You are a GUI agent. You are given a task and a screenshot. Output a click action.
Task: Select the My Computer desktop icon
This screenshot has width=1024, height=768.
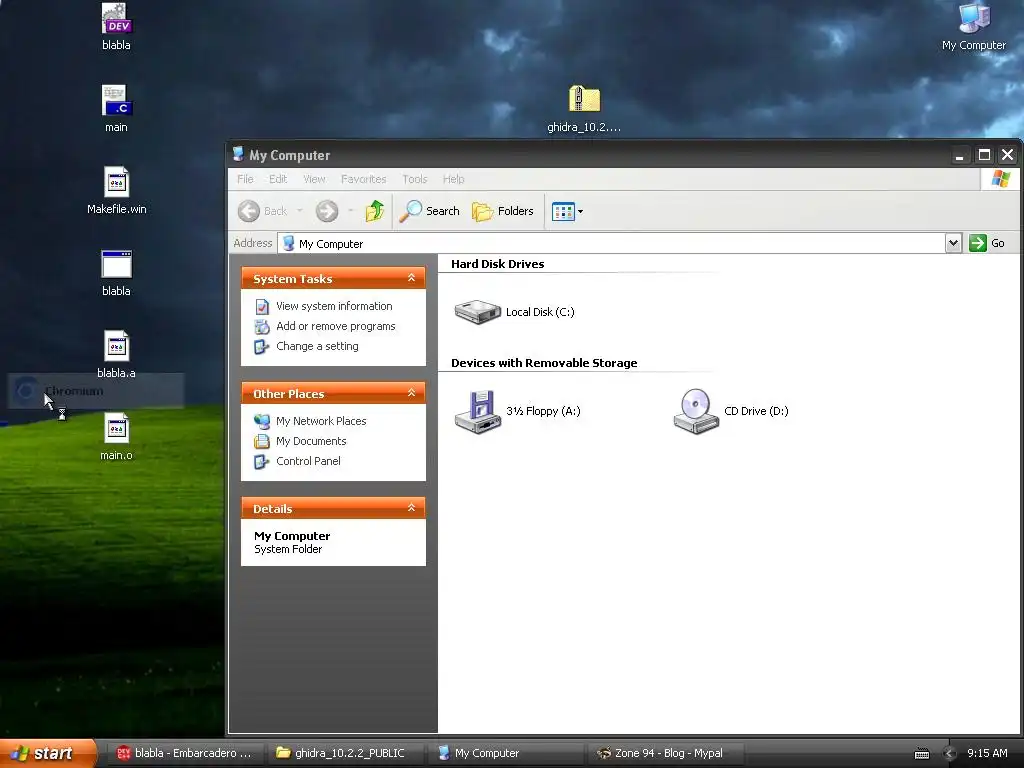[974, 27]
